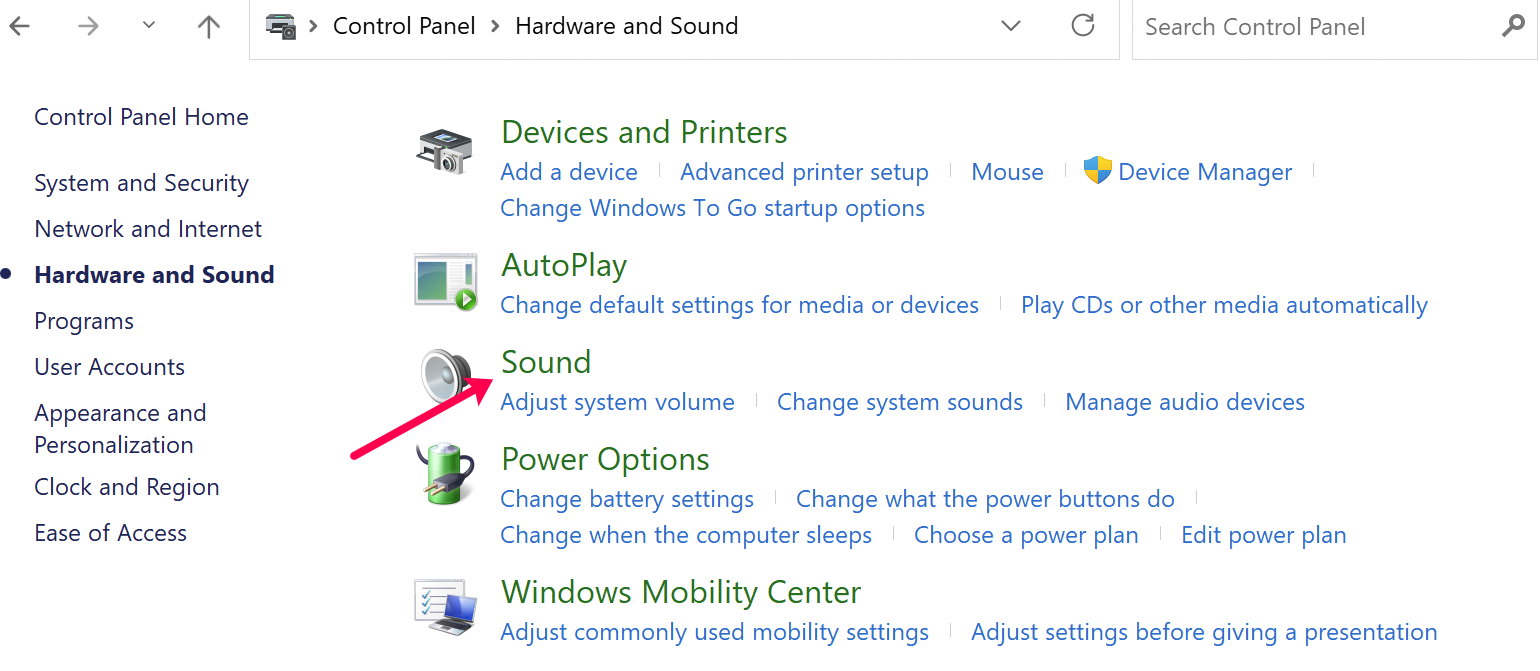Open Device Manager link
Image resolution: width=1540 pixels, height=671 pixels.
click(1204, 172)
